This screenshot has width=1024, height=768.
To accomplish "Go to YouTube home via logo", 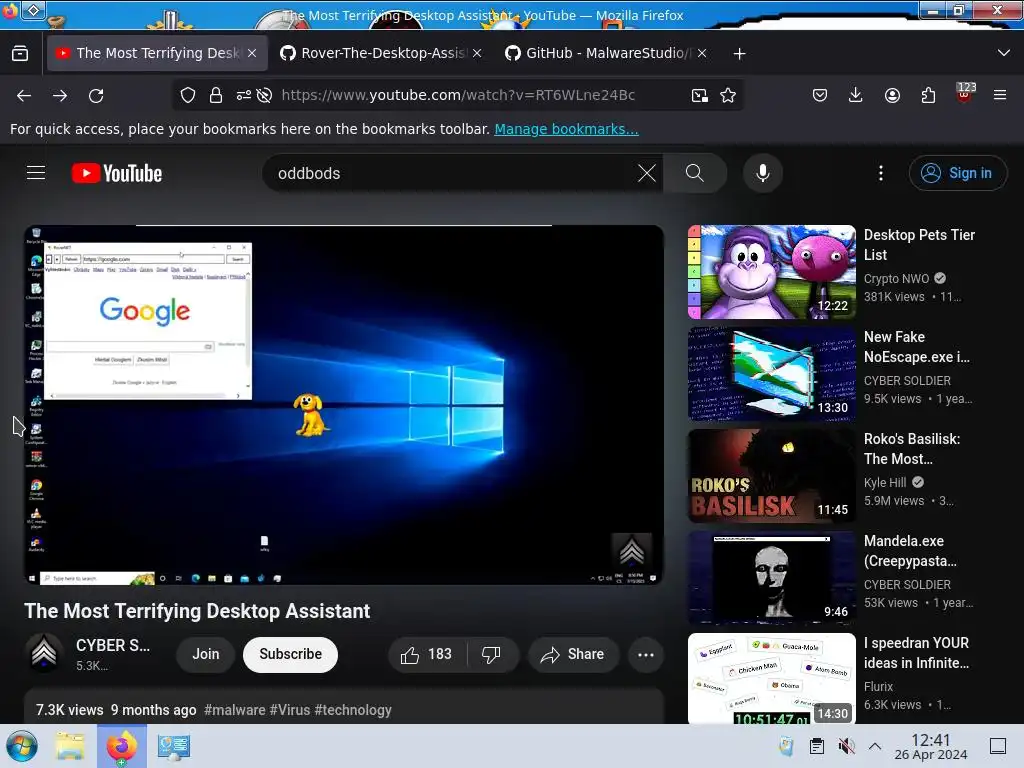I will 117,173.
